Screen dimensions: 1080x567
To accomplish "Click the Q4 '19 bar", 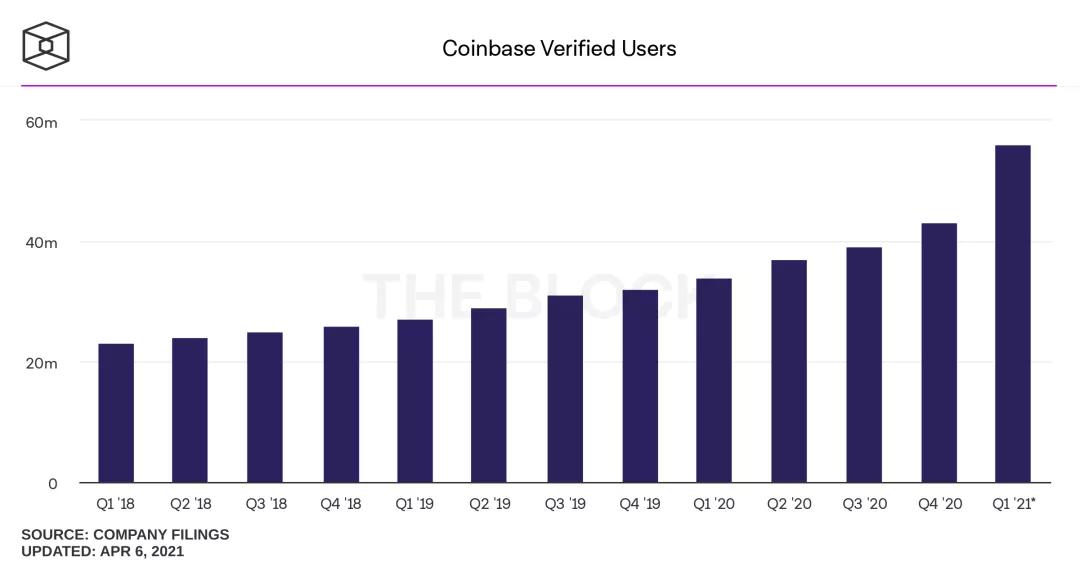I will click(x=640, y=386).
